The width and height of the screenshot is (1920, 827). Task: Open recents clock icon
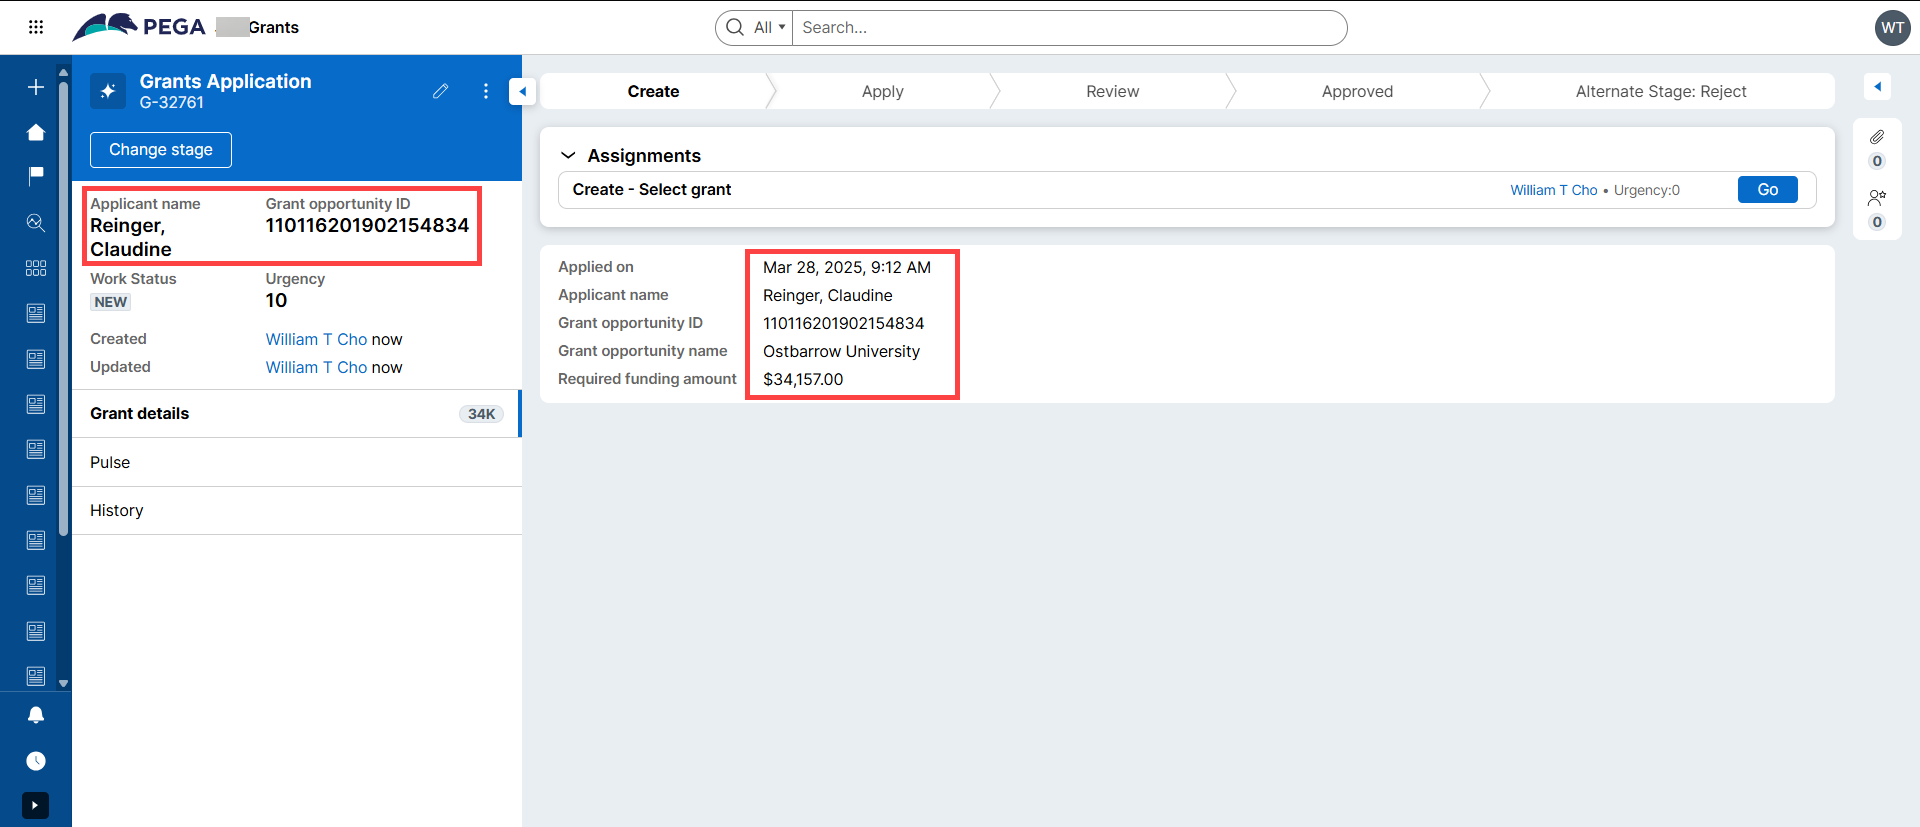pyautogui.click(x=36, y=761)
